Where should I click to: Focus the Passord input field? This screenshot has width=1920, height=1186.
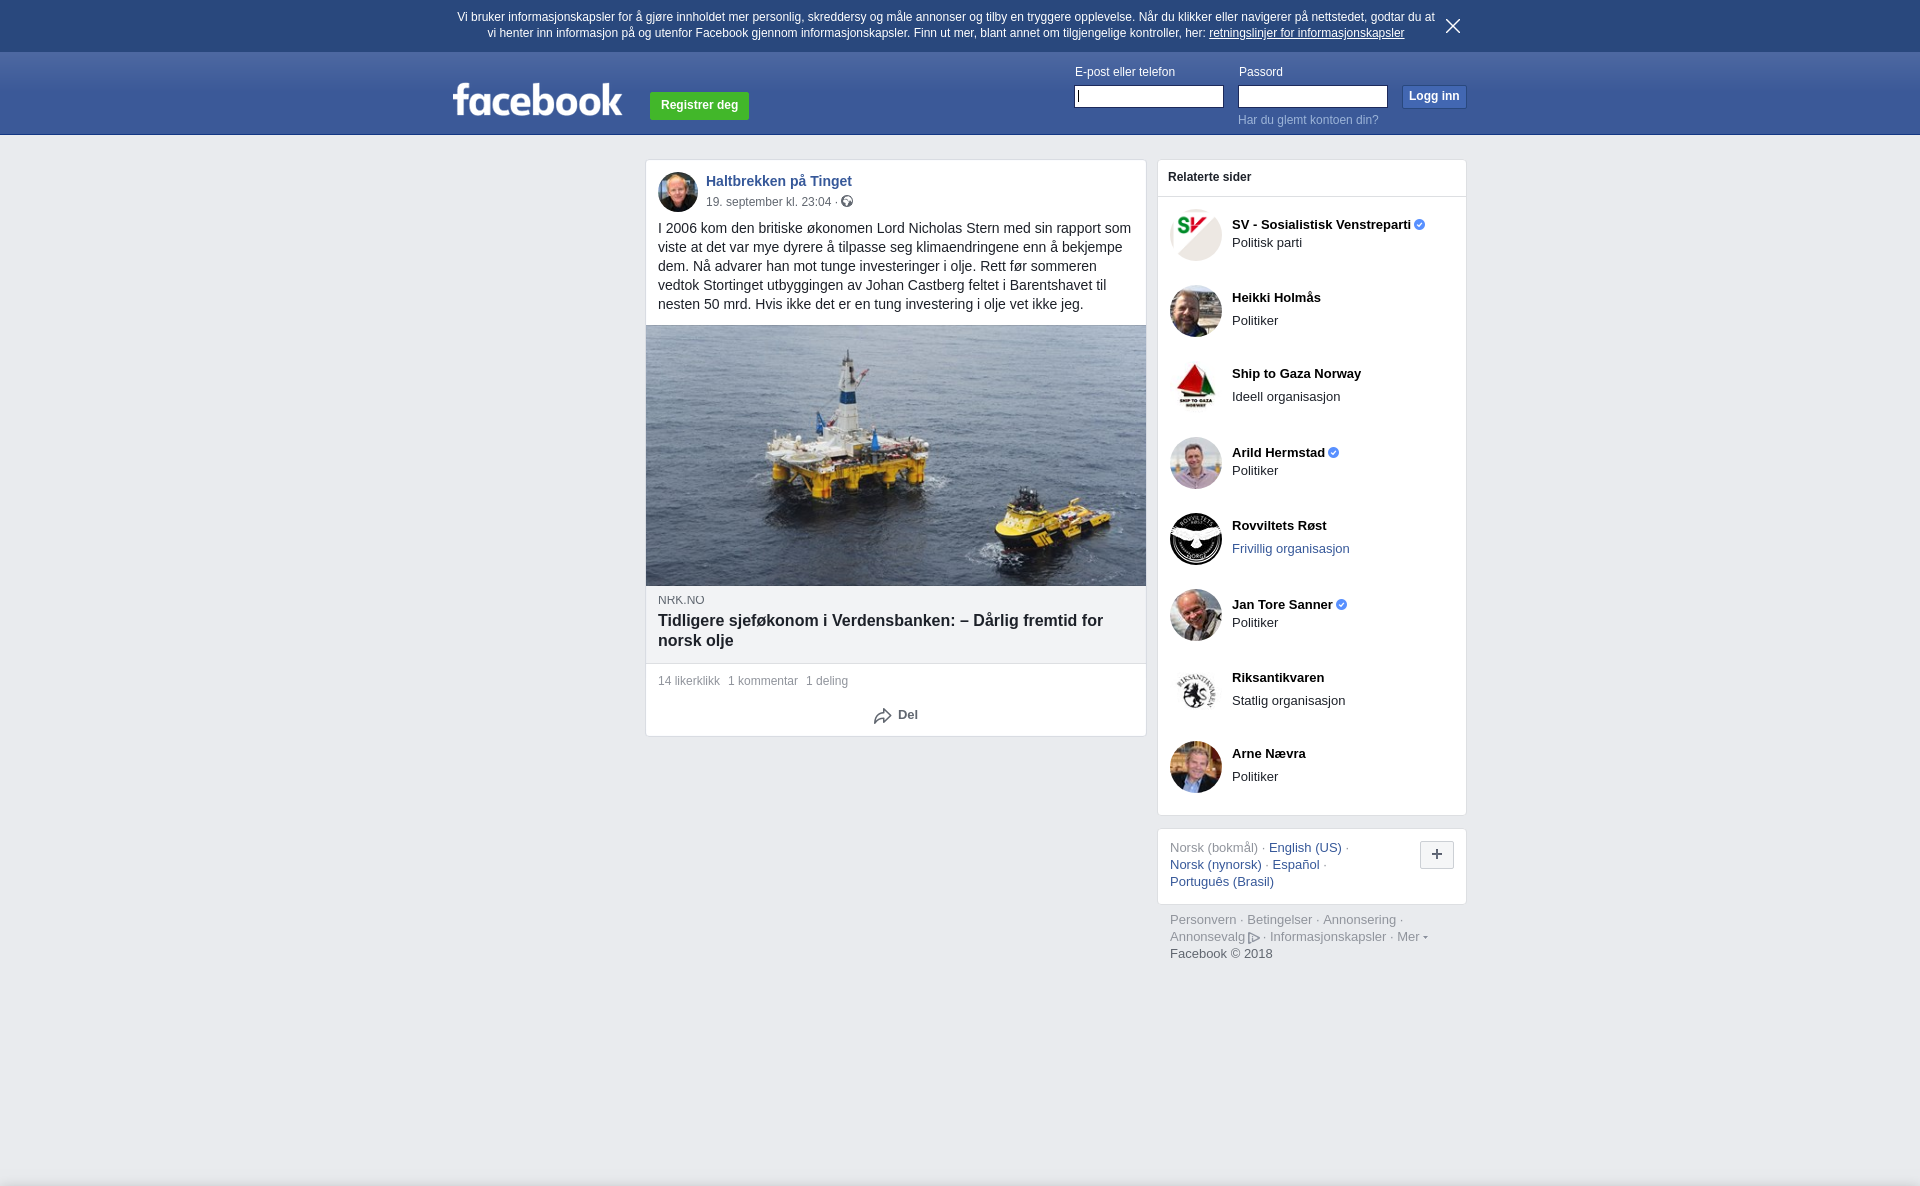[x=1313, y=96]
